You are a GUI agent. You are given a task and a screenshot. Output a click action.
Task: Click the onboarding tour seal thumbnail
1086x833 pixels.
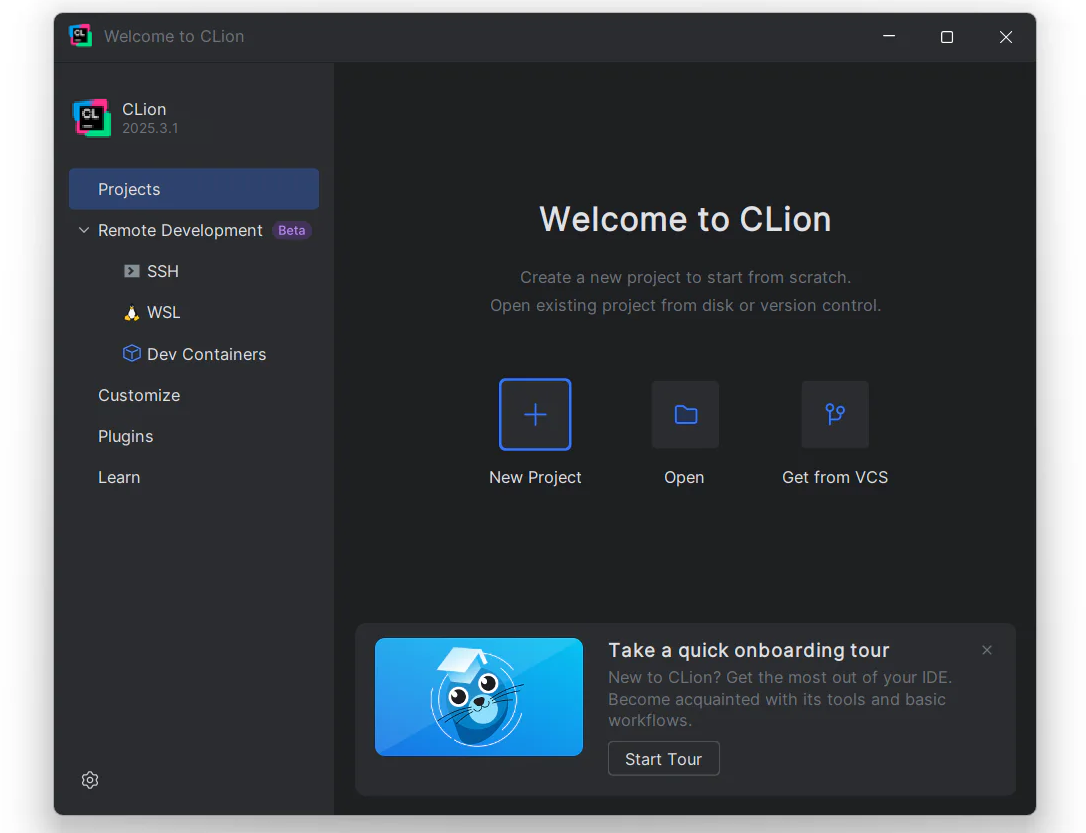pos(479,697)
